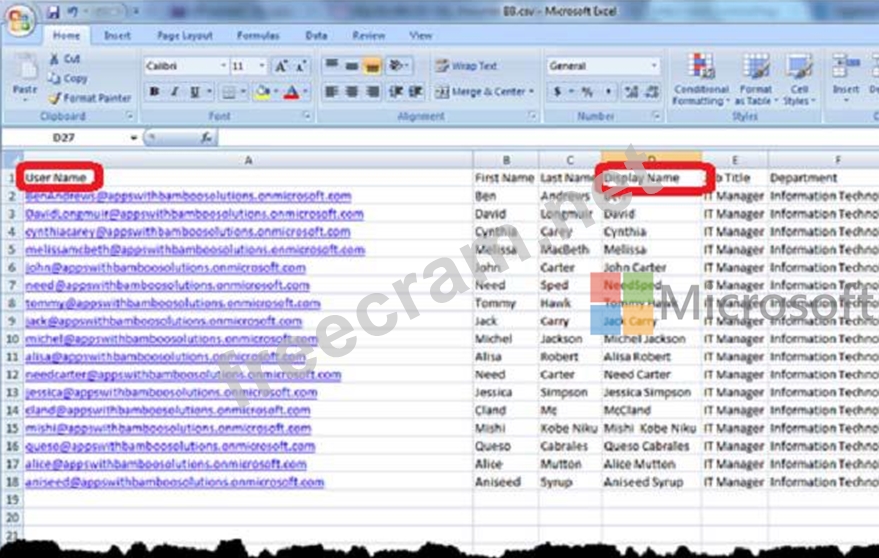Viewport: 879px width, 558px height.
Task: Cut the selected cells
Action: [65, 58]
